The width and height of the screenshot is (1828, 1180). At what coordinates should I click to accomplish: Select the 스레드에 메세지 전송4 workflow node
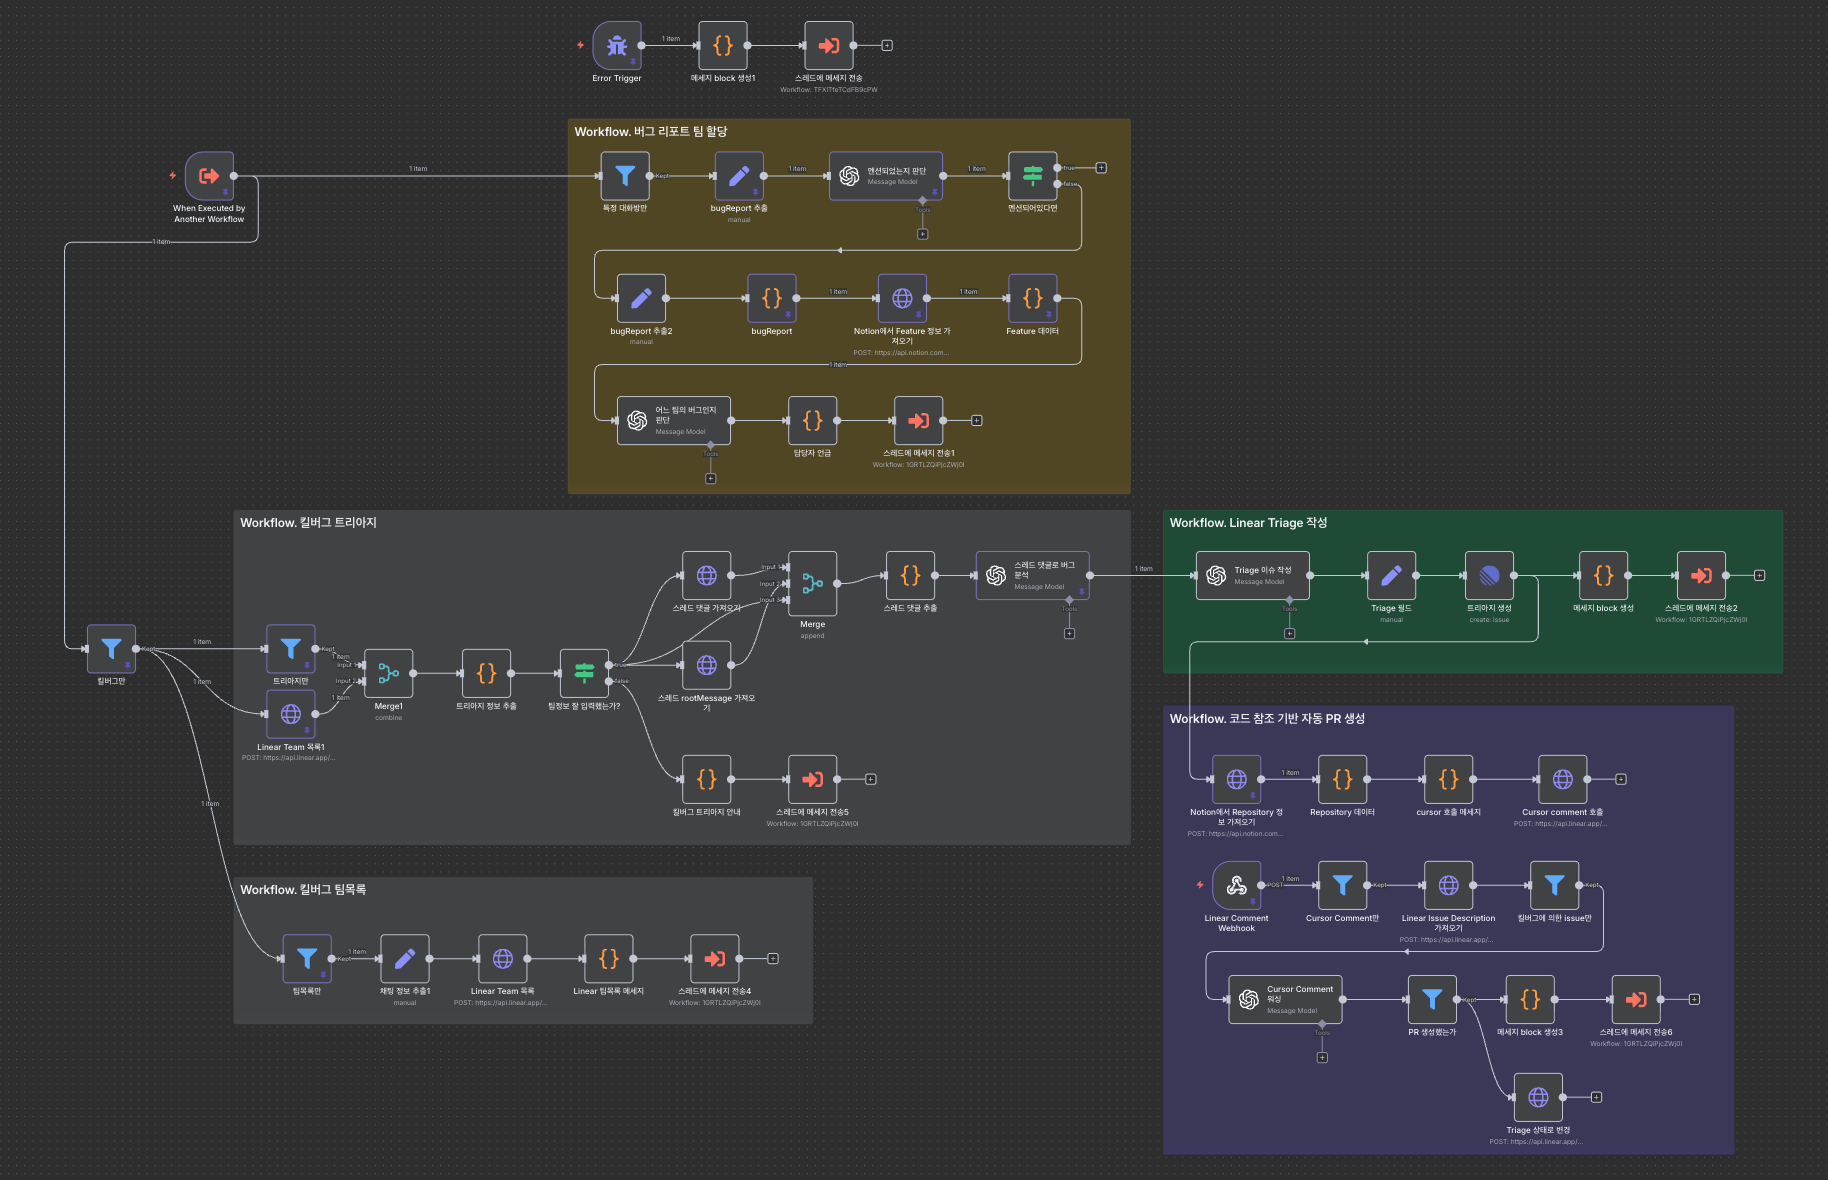tap(715, 959)
